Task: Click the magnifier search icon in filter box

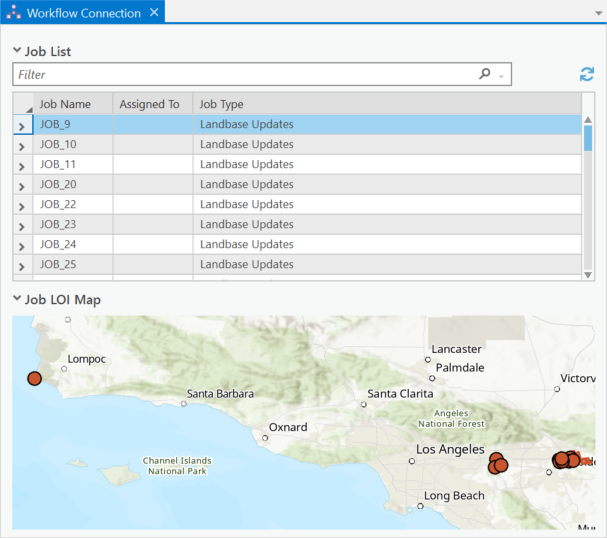Action: [485, 74]
